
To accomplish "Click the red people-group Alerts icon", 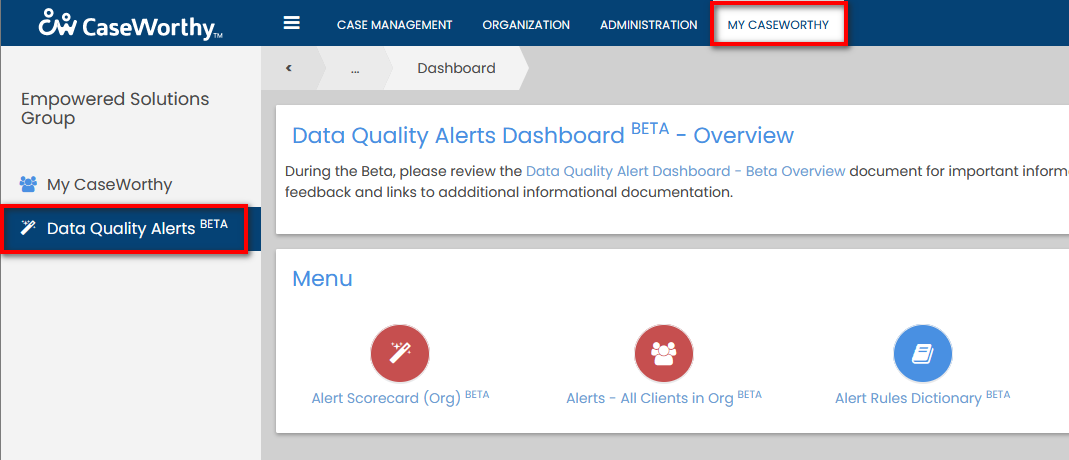I will tap(664, 354).
